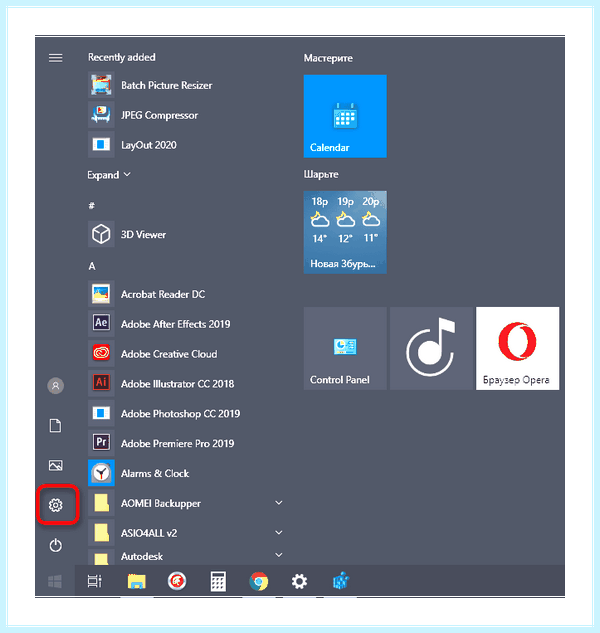Click the ASIO4ALL v2 folder icon
Viewport: 600px width, 633px height.
click(101, 532)
